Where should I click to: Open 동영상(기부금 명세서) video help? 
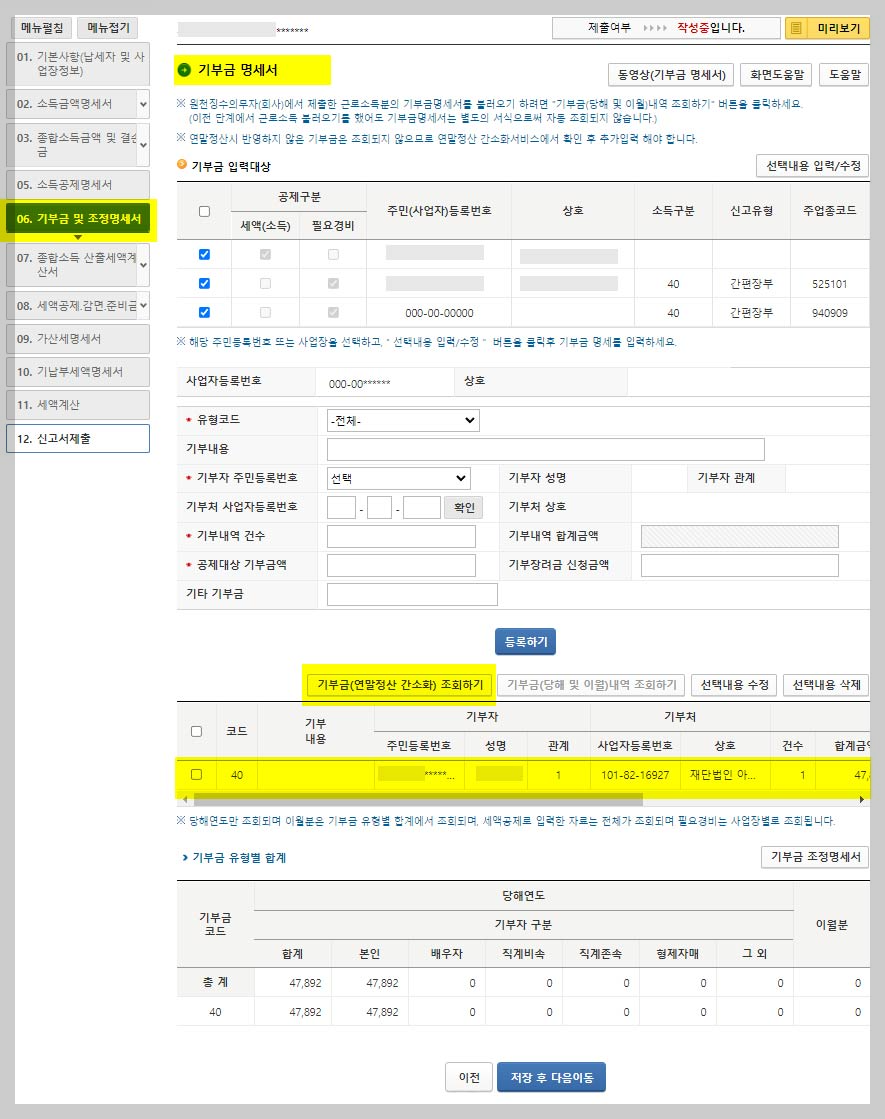(672, 74)
